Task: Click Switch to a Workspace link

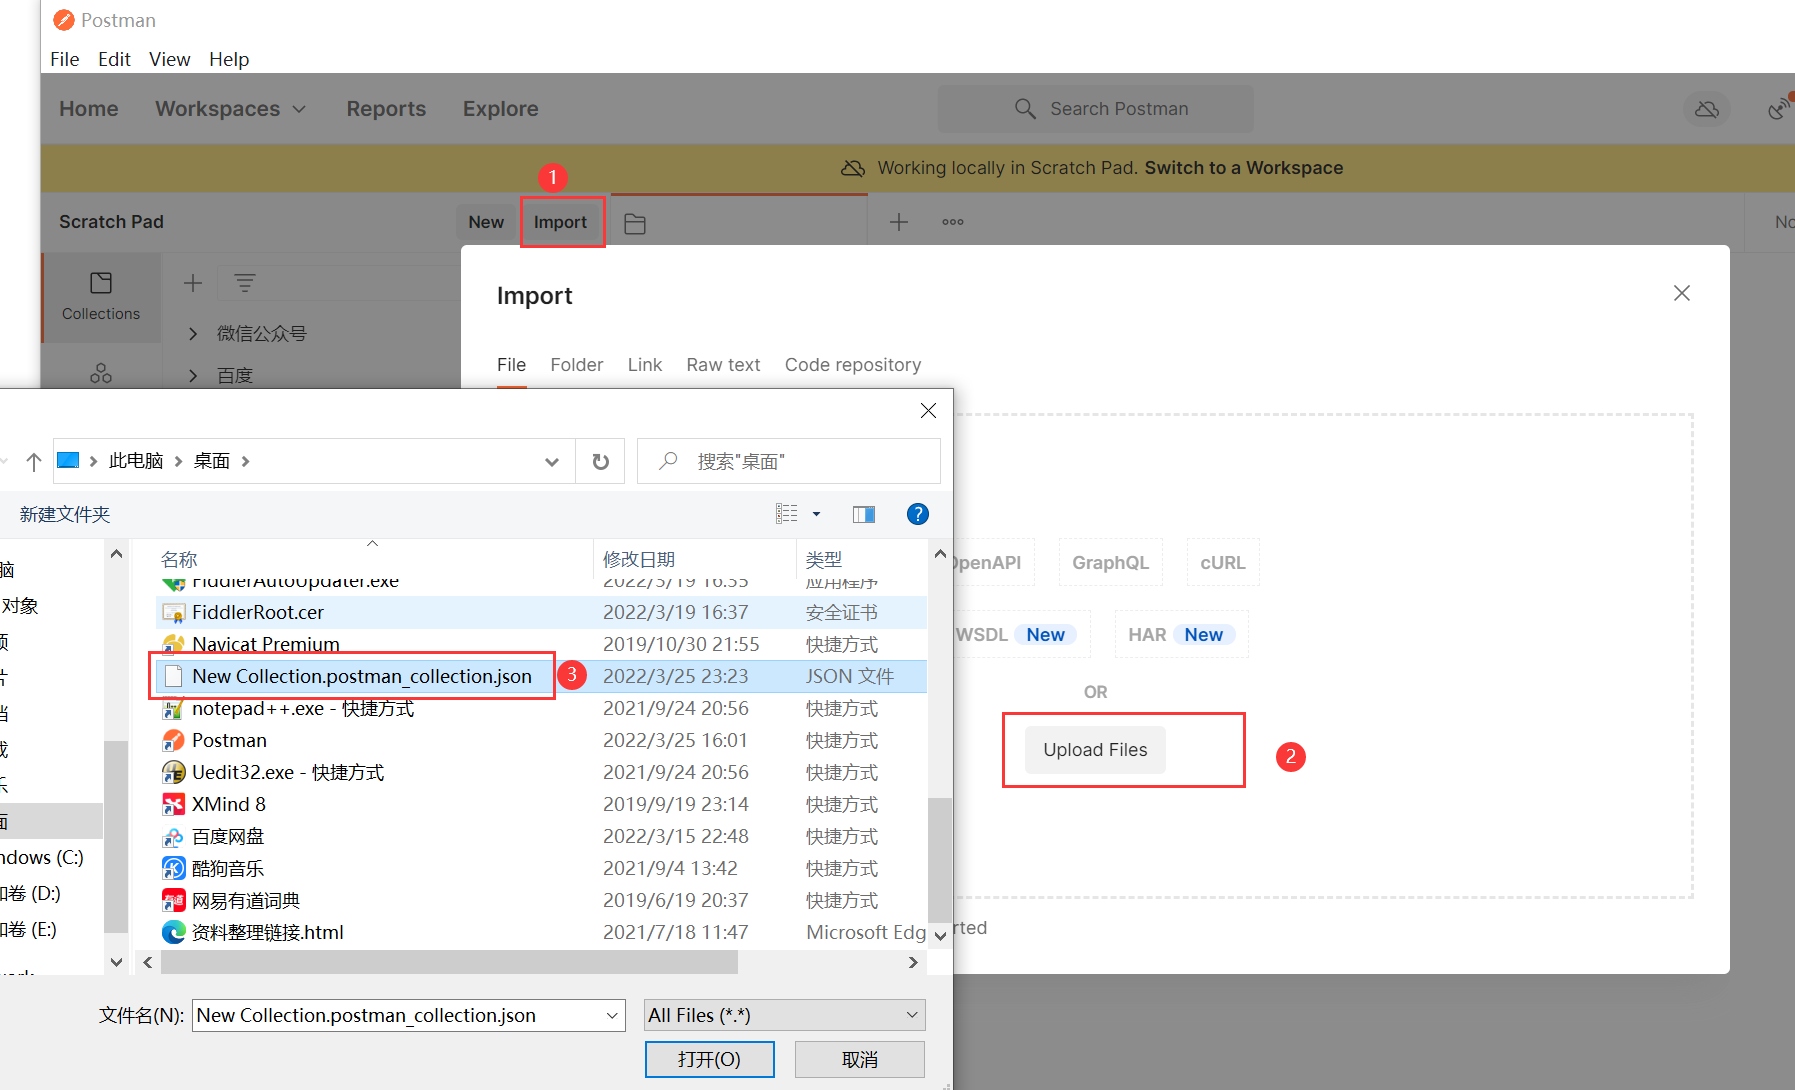Action: point(1243,168)
